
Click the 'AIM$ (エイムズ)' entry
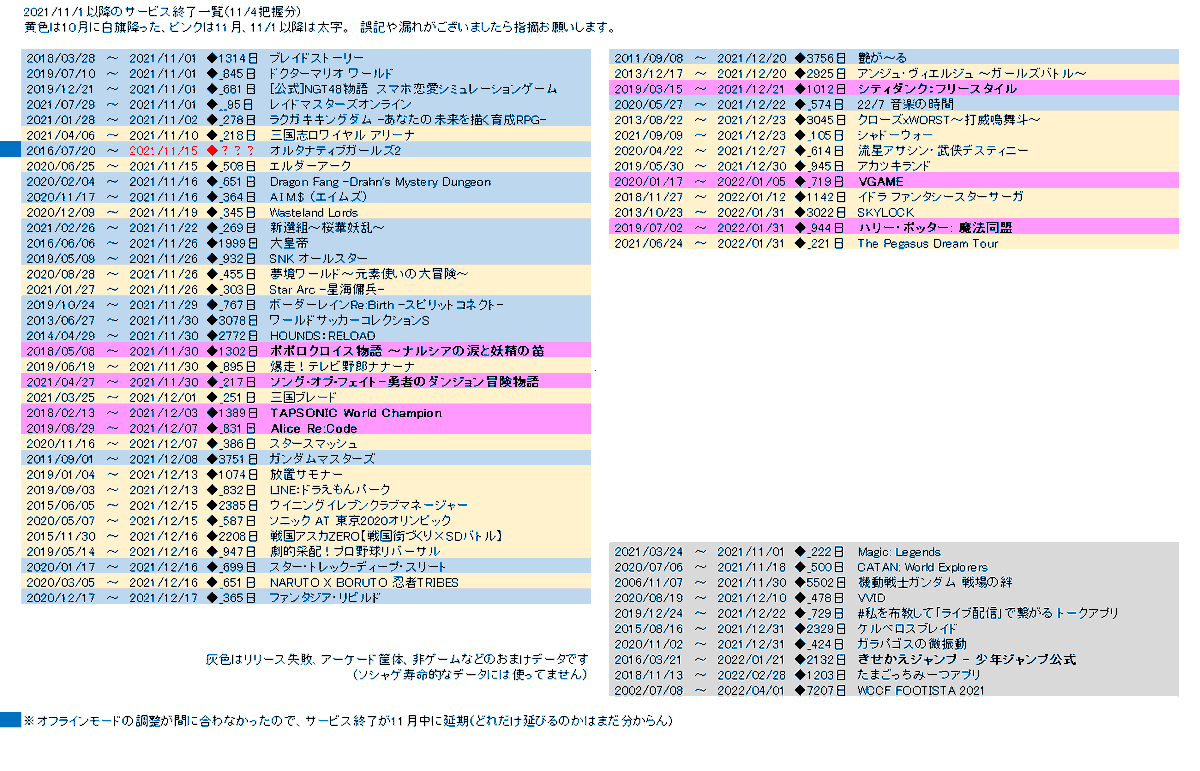coord(318,197)
